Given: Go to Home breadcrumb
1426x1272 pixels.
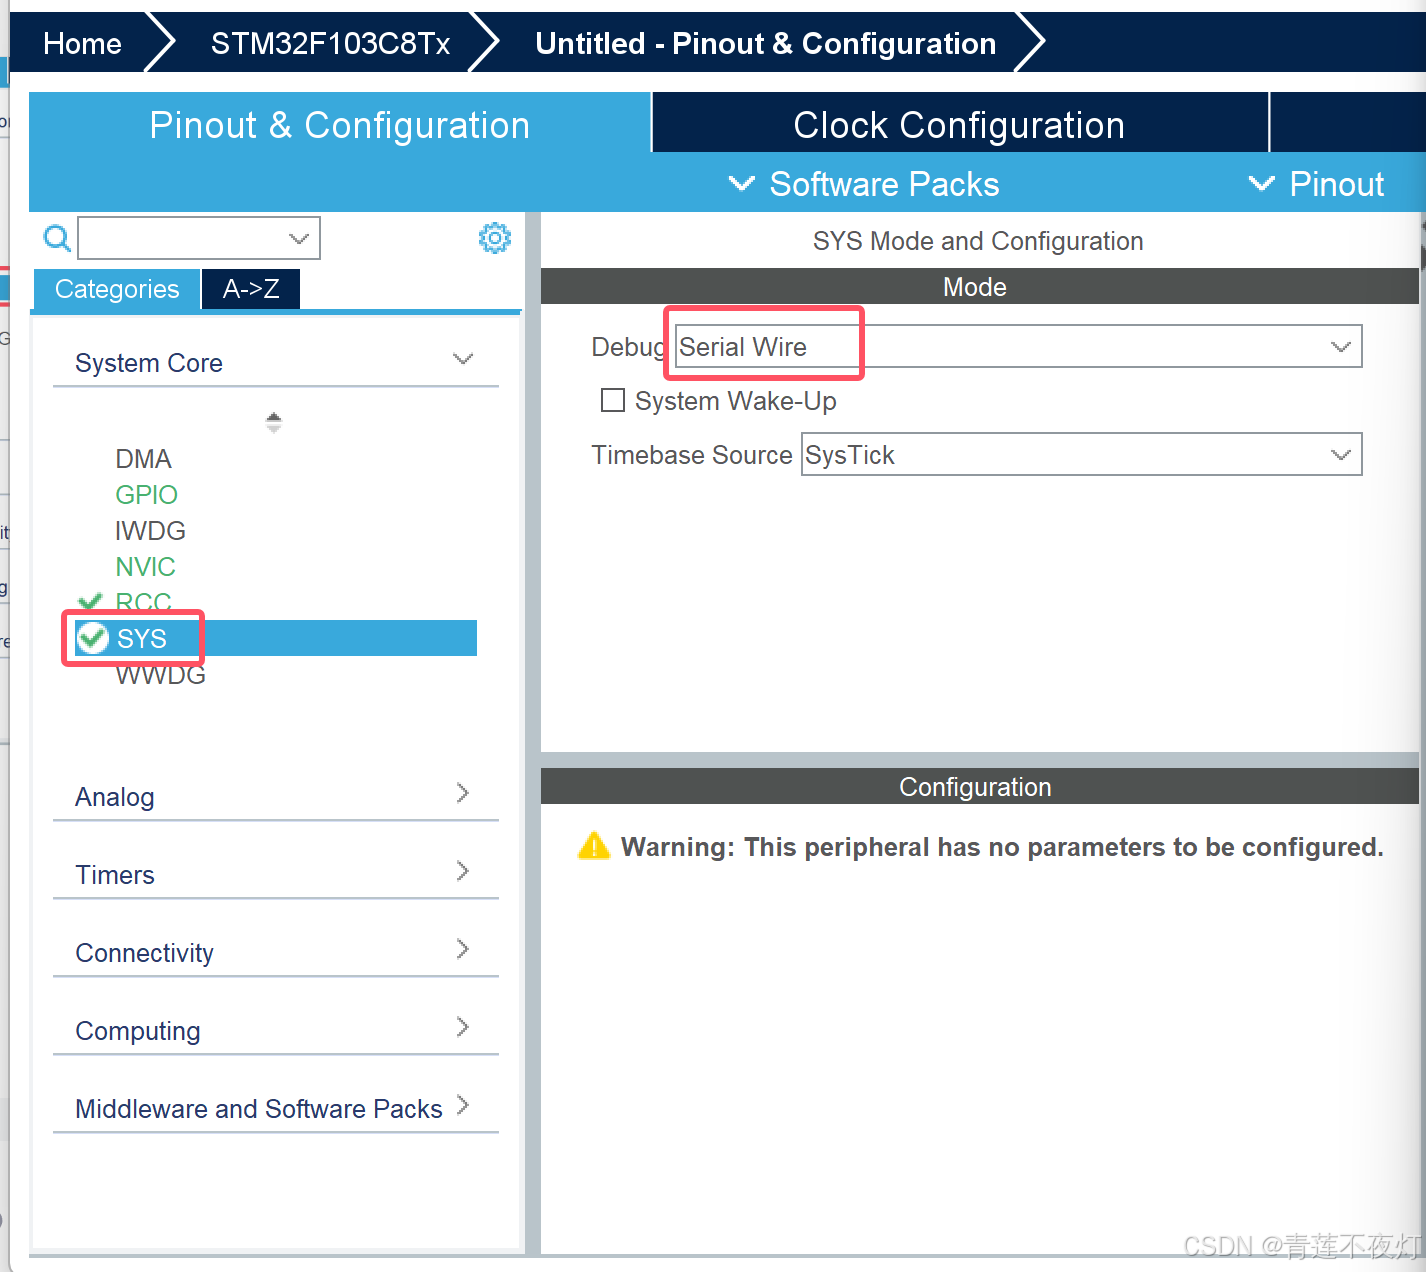Looking at the screenshot, I should point(82,43).
